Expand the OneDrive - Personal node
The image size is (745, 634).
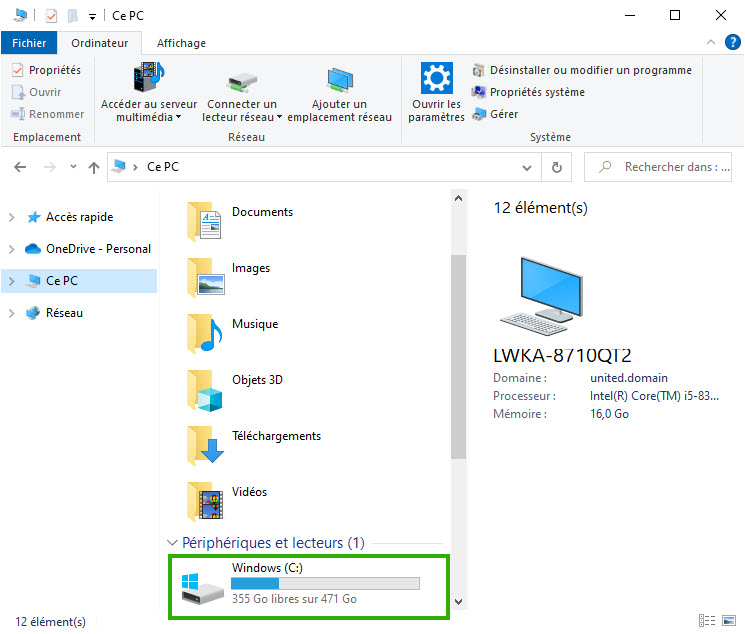[x=12, y=249]
